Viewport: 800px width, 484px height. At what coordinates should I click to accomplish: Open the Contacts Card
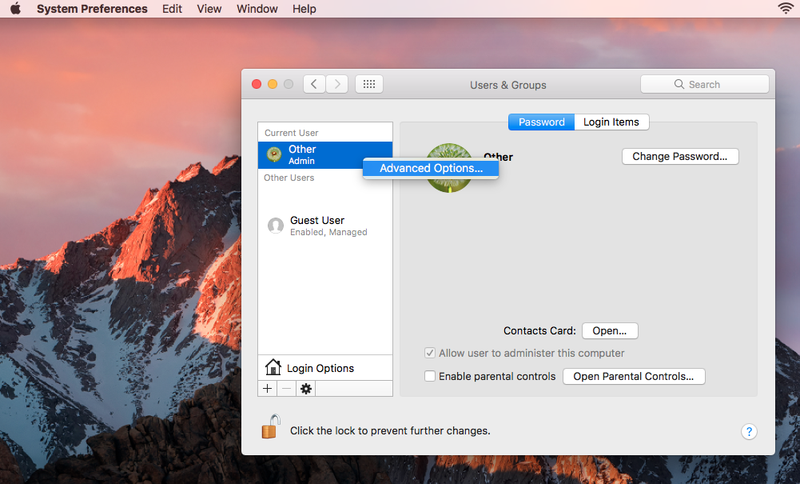[610, 330]
